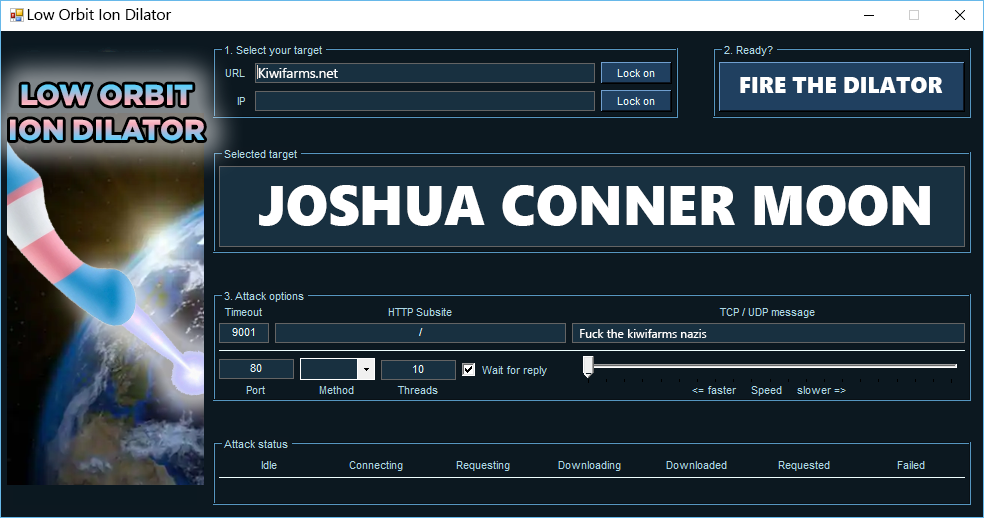Close the application window
The width and height of the screenshot is (984, 518).
[960, 15]
